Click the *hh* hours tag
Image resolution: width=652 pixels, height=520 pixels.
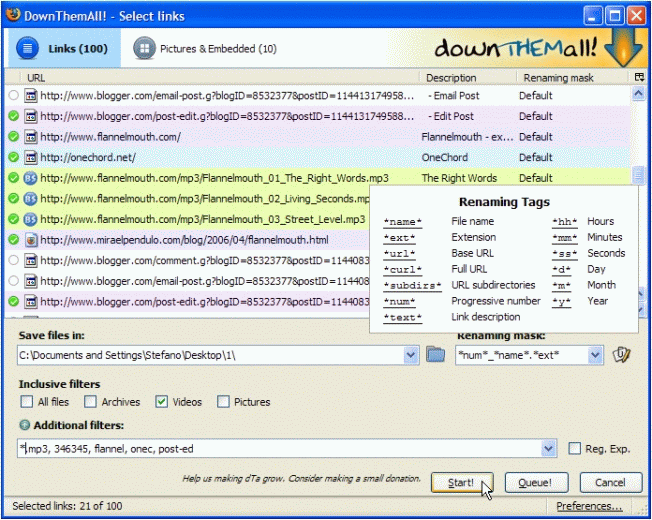pyautogui.click(x=565, y=222)
